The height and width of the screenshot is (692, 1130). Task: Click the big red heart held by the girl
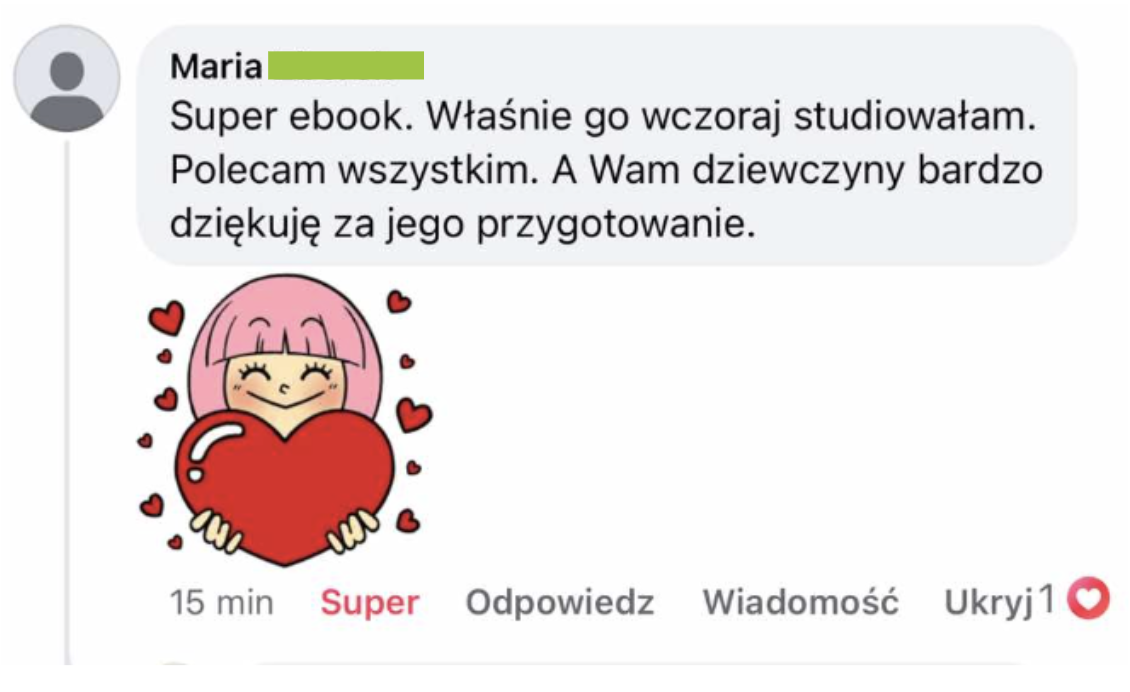(285, 487)
